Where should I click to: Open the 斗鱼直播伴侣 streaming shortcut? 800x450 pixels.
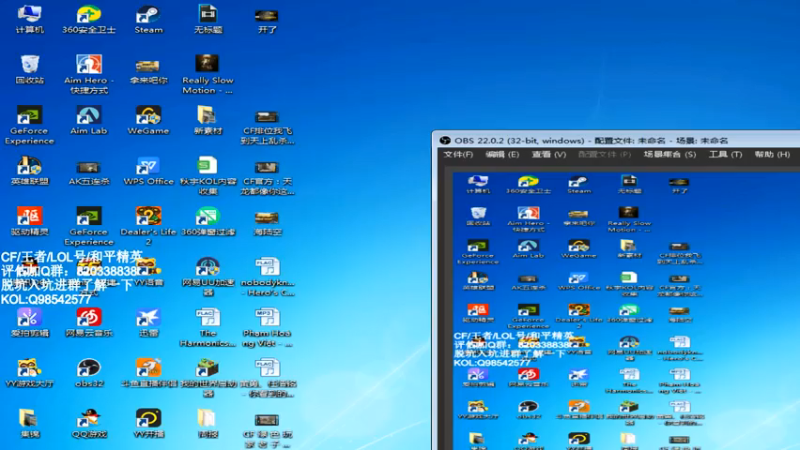pos(148,372)
